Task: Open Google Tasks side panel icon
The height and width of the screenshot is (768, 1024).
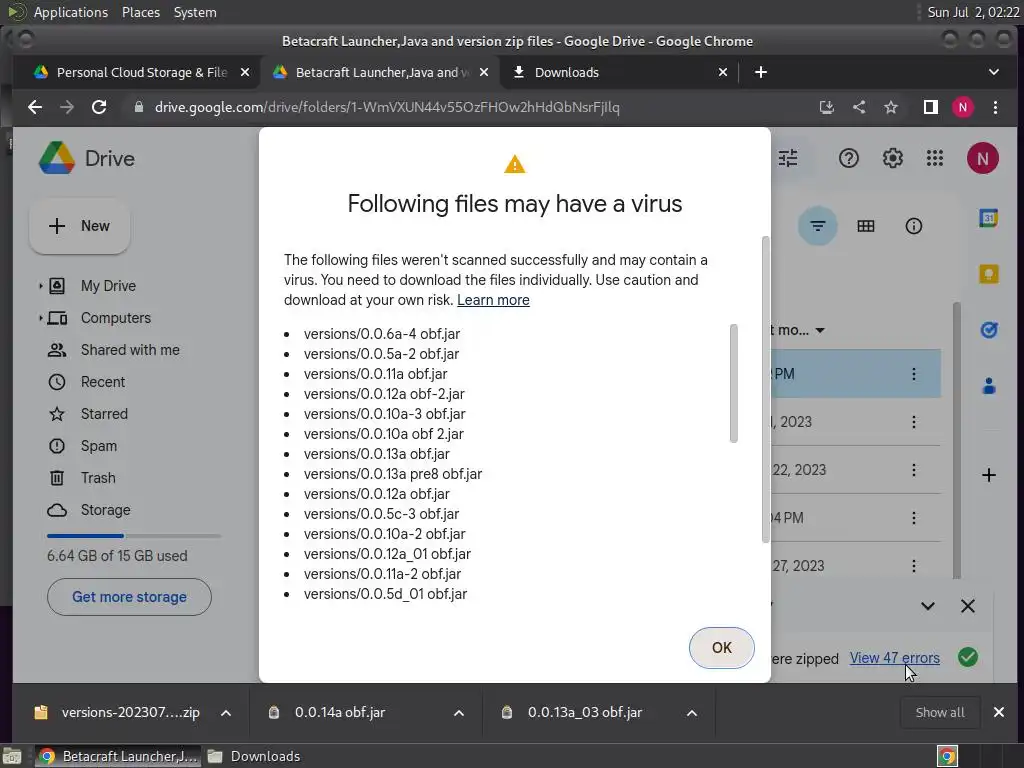Action: 989,330
